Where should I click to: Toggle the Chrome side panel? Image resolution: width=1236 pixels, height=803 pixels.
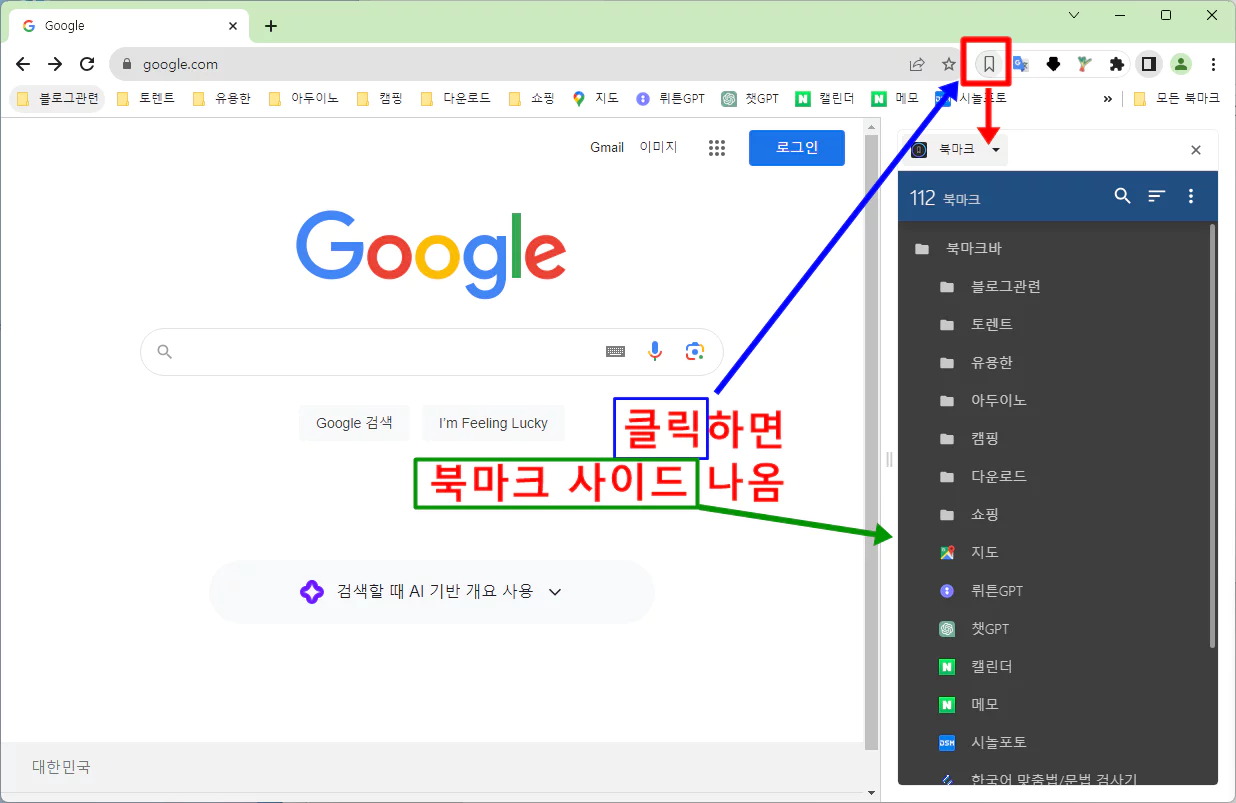1149,64
